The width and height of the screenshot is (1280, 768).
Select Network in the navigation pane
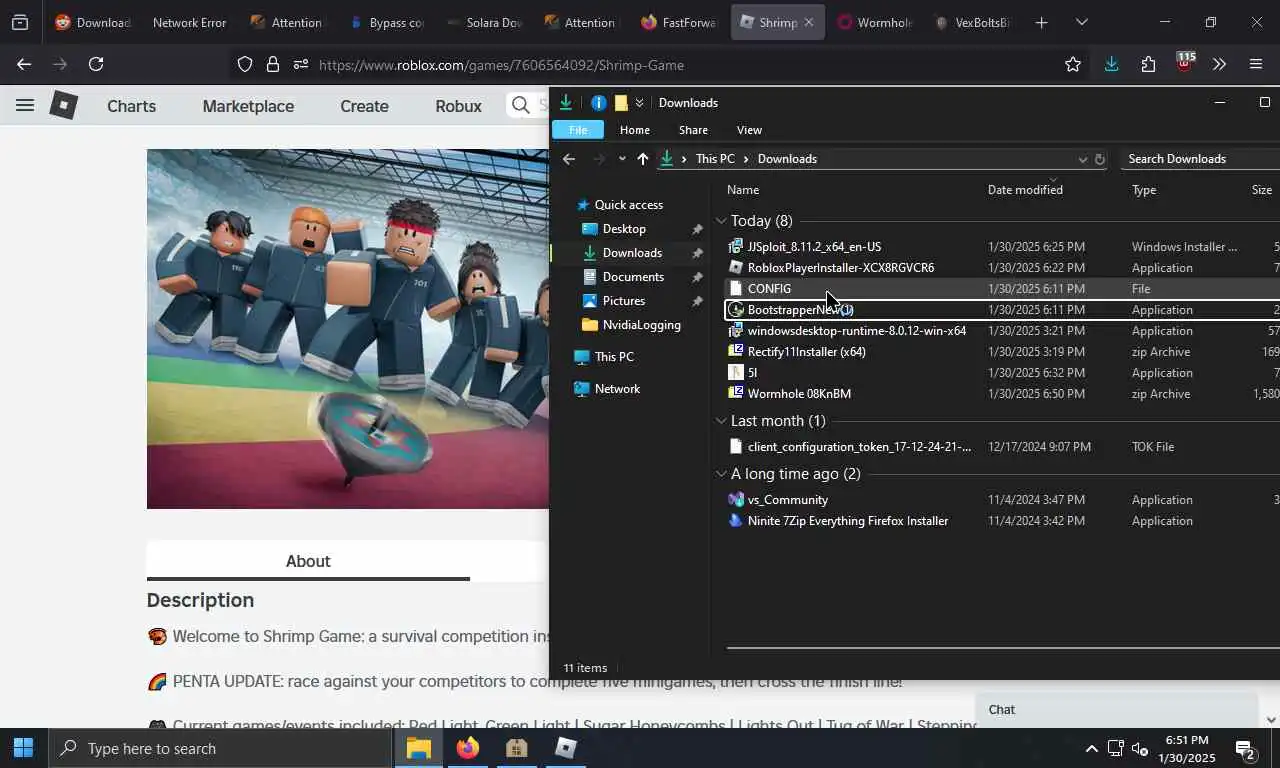click(x=617, y=389)
